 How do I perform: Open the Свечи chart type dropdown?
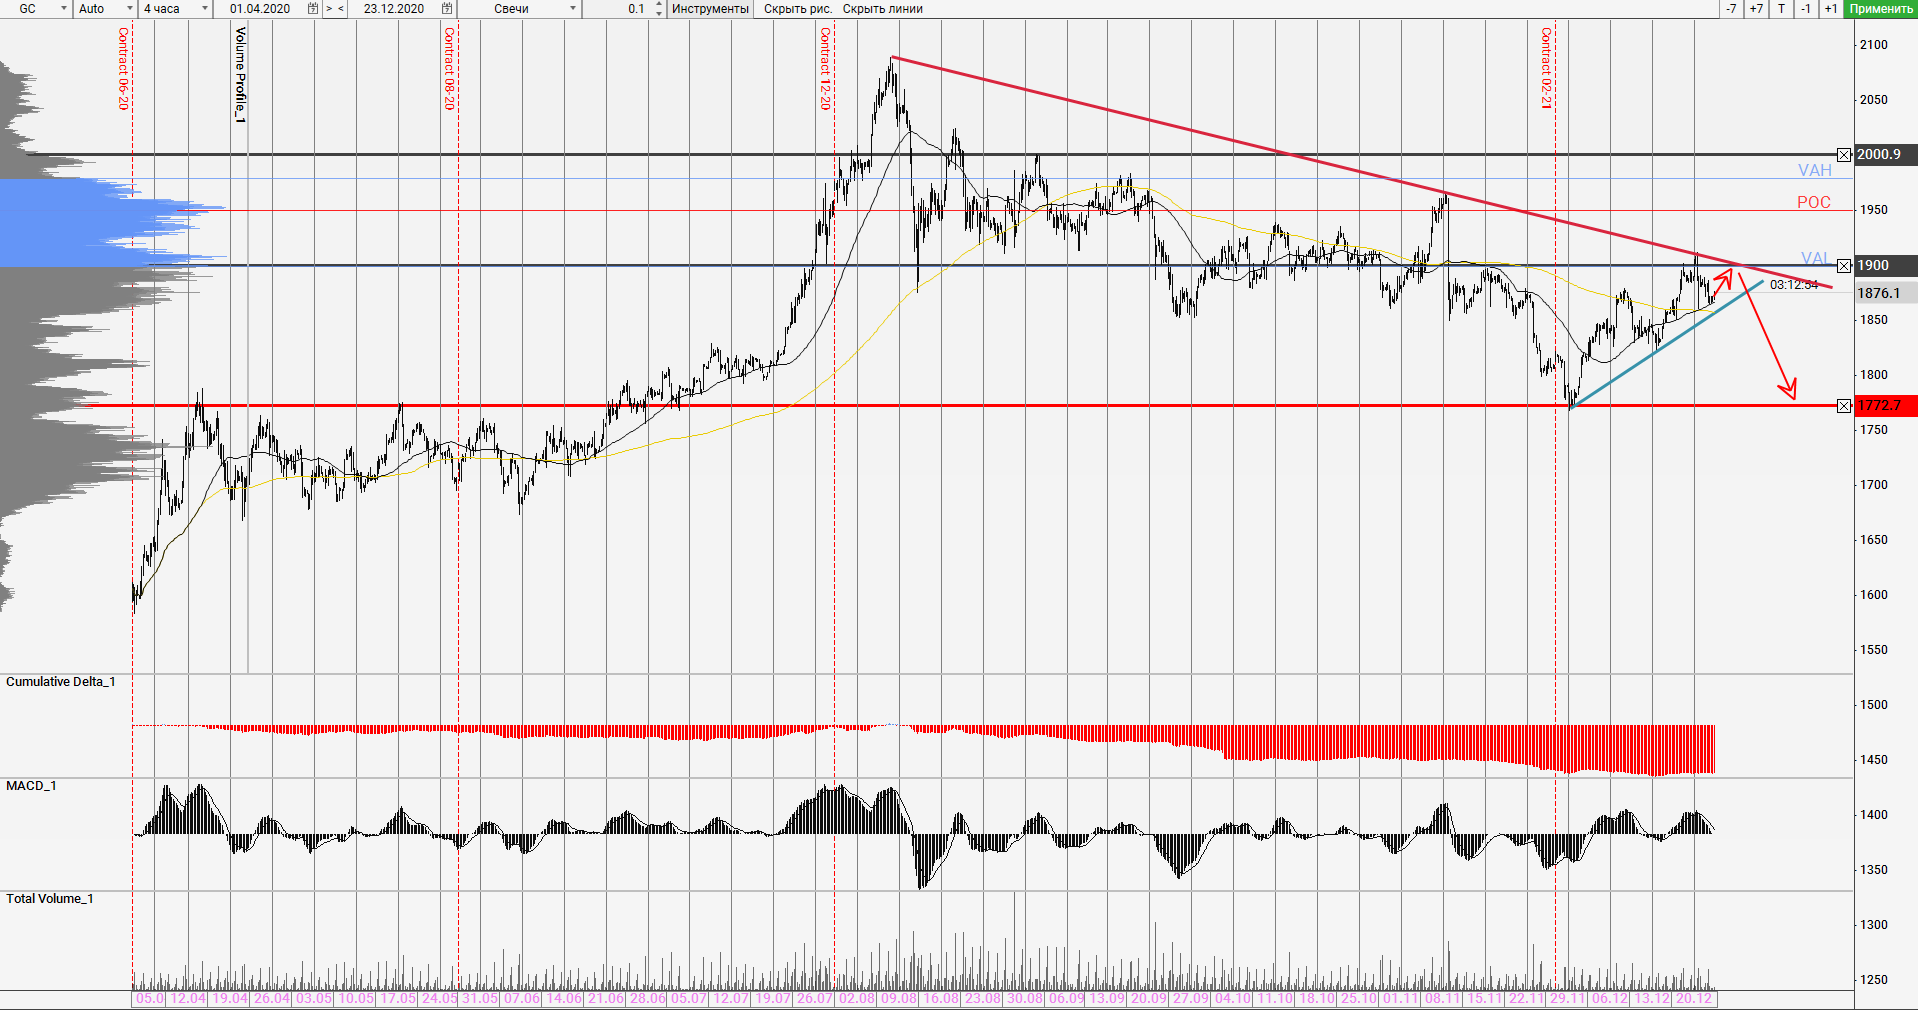pos(573,9)
